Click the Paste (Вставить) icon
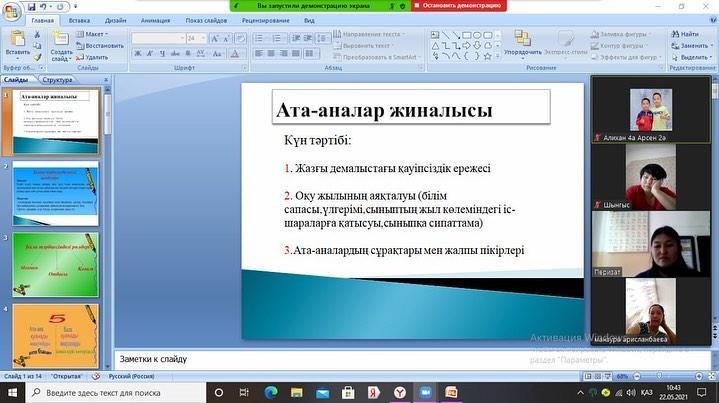The height and width of the screenshot is (403, 719). (15, 42)
